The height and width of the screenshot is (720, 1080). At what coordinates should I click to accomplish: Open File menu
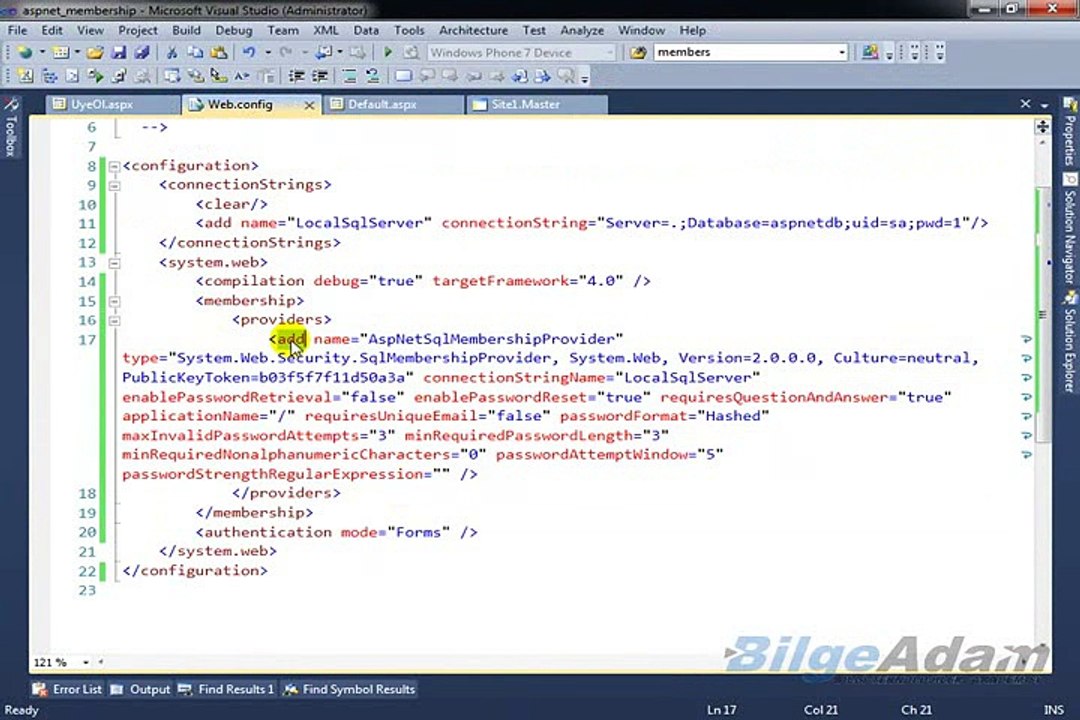click(x=17, y=30)
